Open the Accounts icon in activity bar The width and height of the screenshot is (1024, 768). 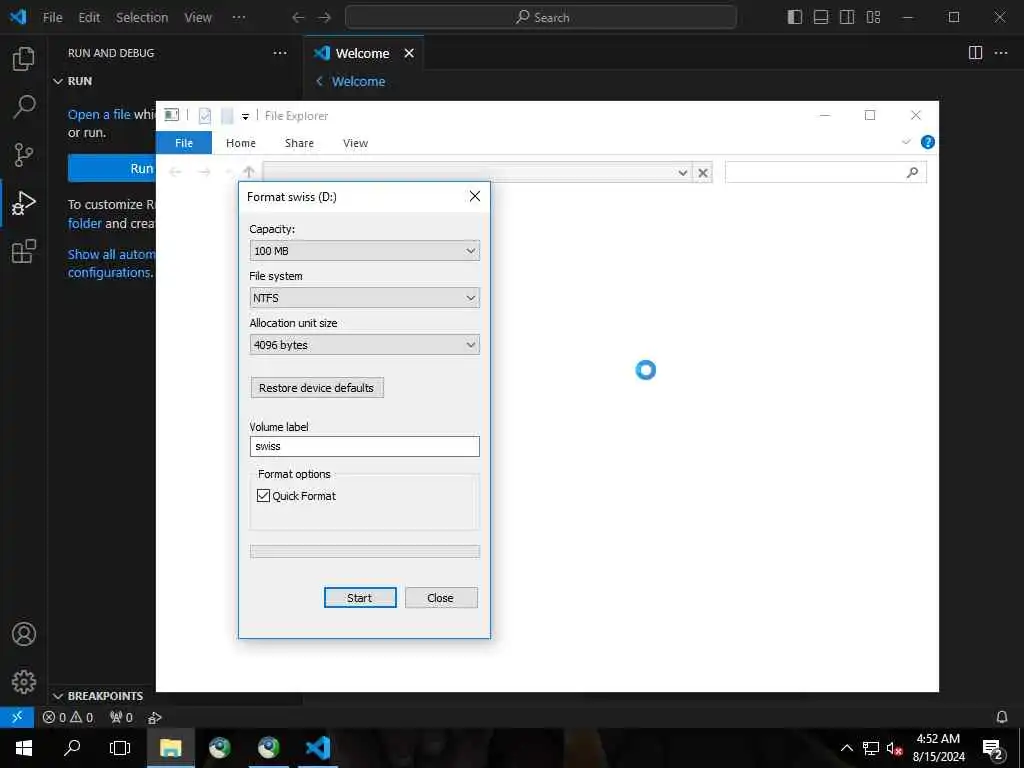(x=24, y=634)
